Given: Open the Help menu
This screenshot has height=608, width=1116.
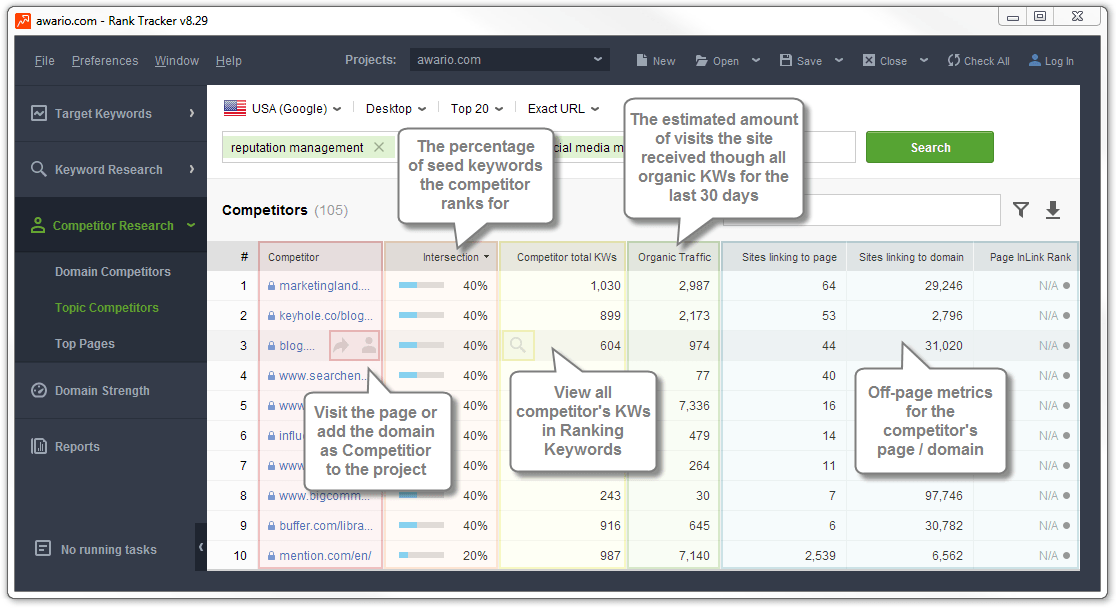Looking at the screenshot, I should click(228, 61).
